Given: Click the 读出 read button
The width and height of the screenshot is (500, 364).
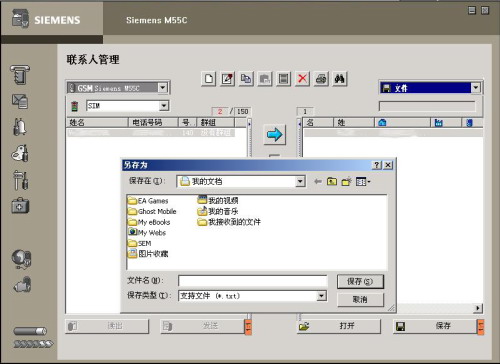Looking at the screenshot, I should point(107,326).
